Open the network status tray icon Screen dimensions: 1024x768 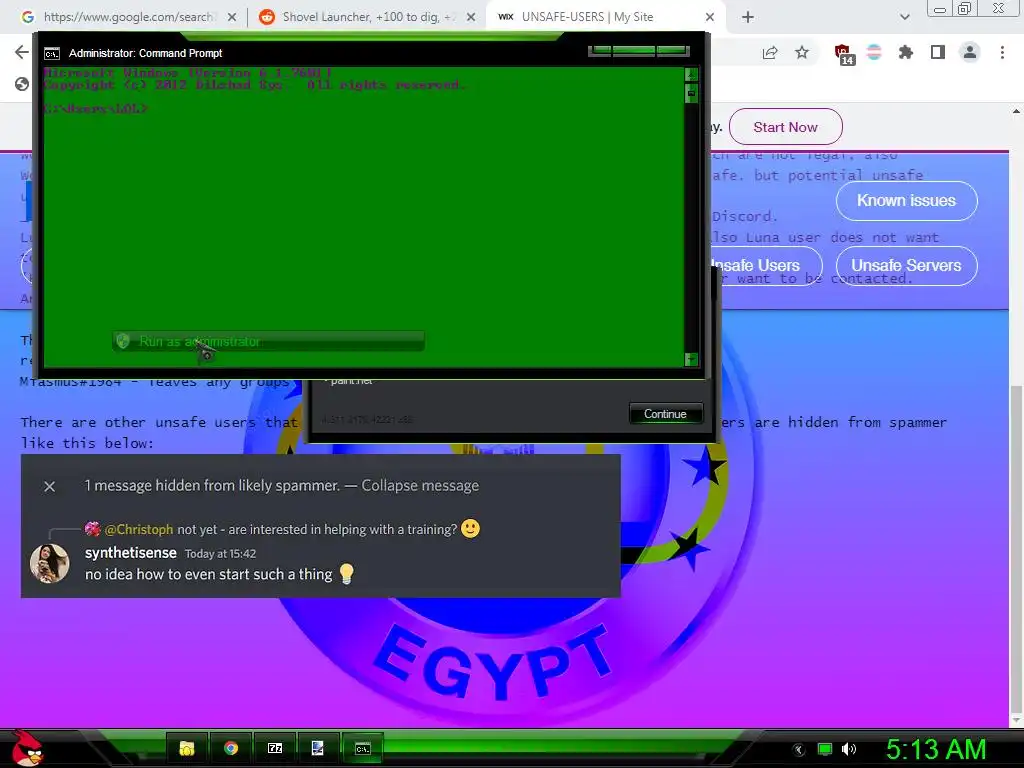[825, 749]
